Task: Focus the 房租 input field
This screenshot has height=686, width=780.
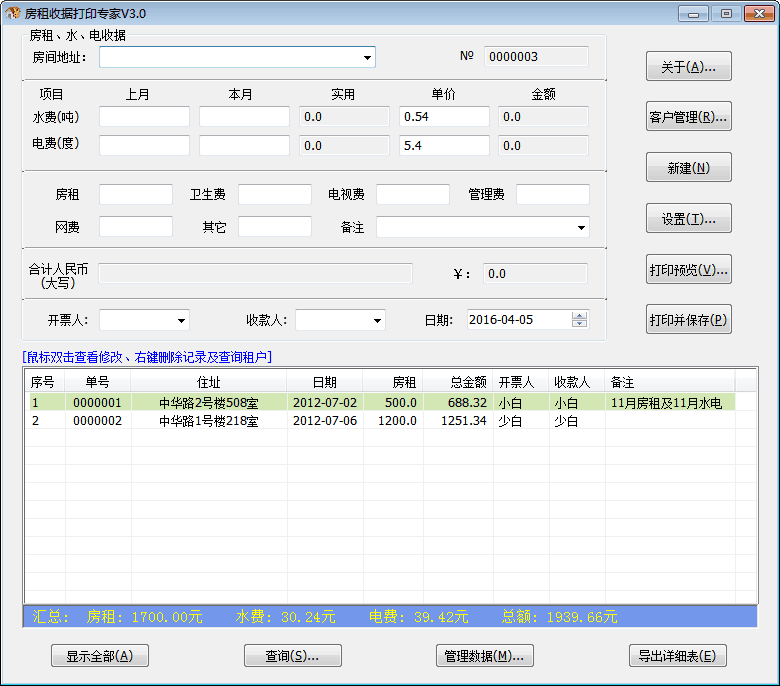Action: (135, 195)
